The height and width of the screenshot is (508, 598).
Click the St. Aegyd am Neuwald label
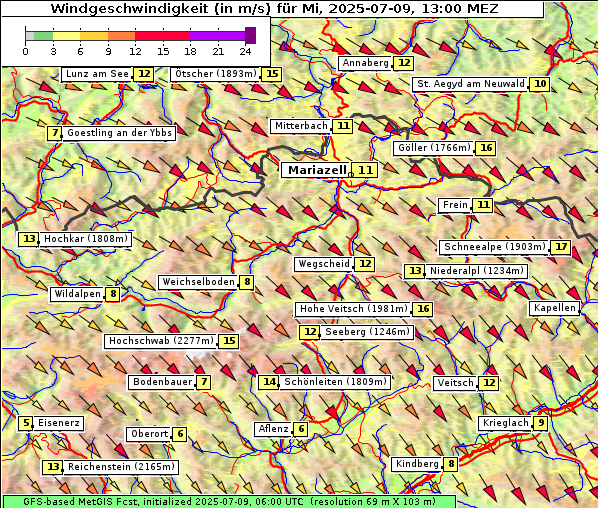470,84
